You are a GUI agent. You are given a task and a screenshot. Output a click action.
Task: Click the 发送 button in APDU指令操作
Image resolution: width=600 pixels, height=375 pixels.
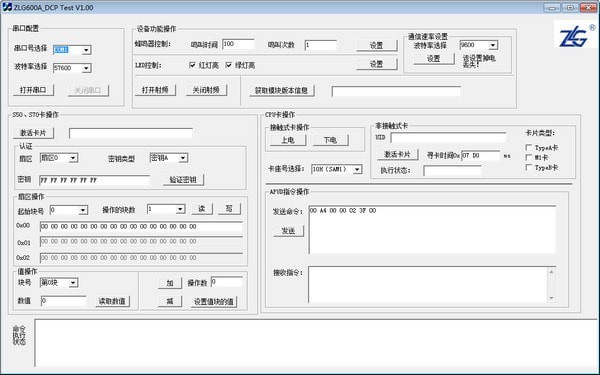coord(288,231)
